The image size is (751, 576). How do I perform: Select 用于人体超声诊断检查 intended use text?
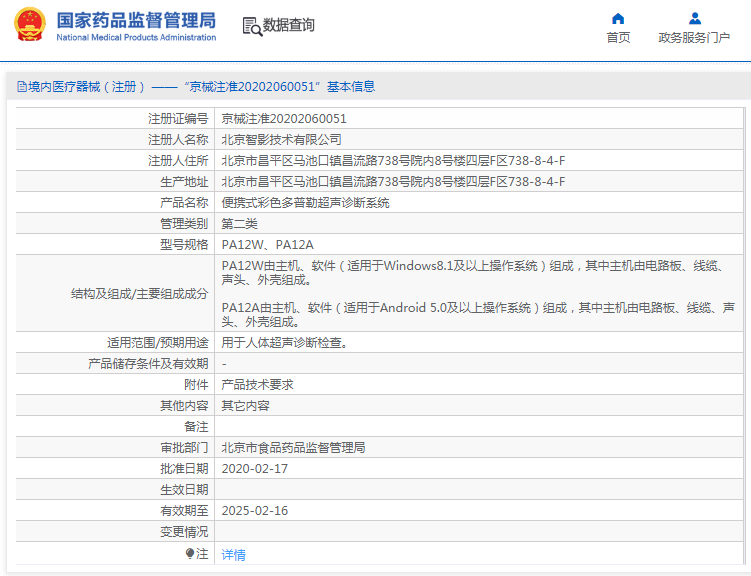pyautogui.click(x=284, y=343)
